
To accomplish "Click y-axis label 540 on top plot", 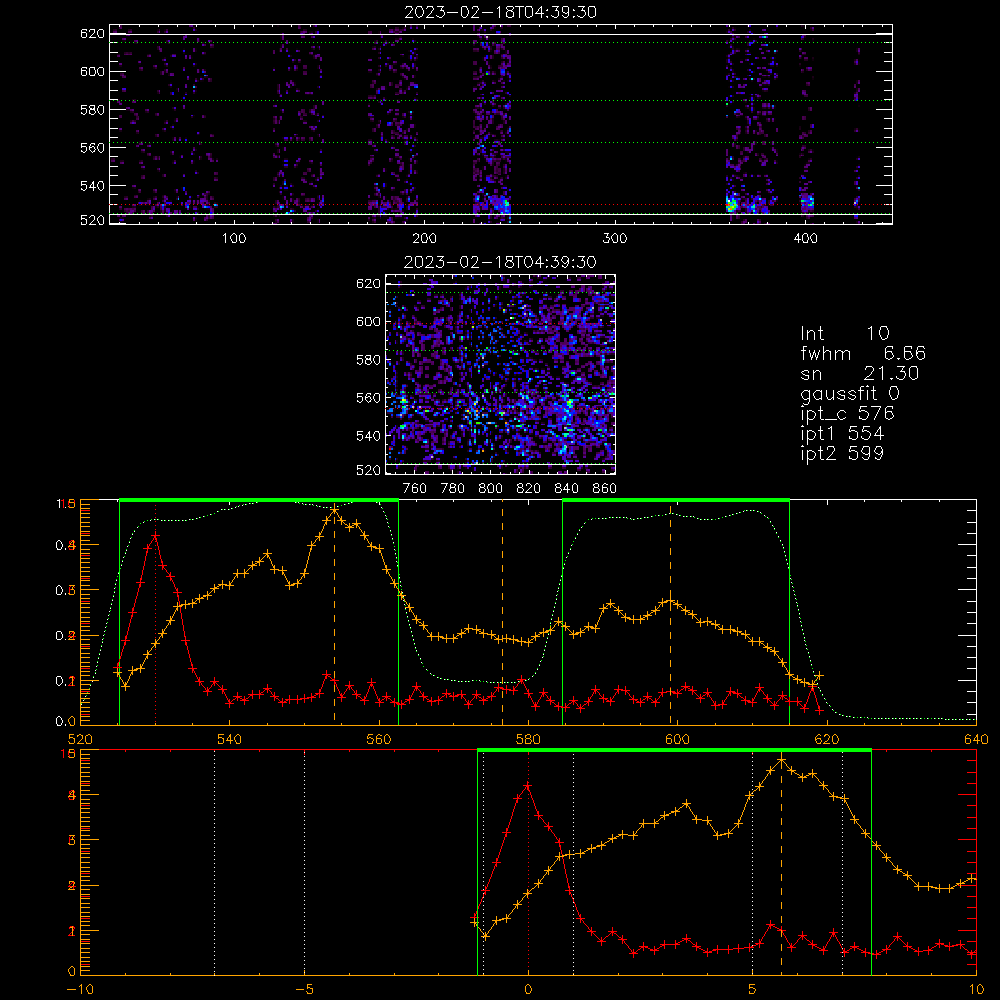I will pyautogui.click(x=92, y=186).
